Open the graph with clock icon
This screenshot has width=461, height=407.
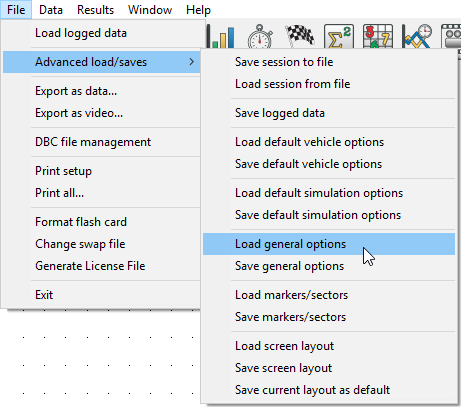(417, 37)
